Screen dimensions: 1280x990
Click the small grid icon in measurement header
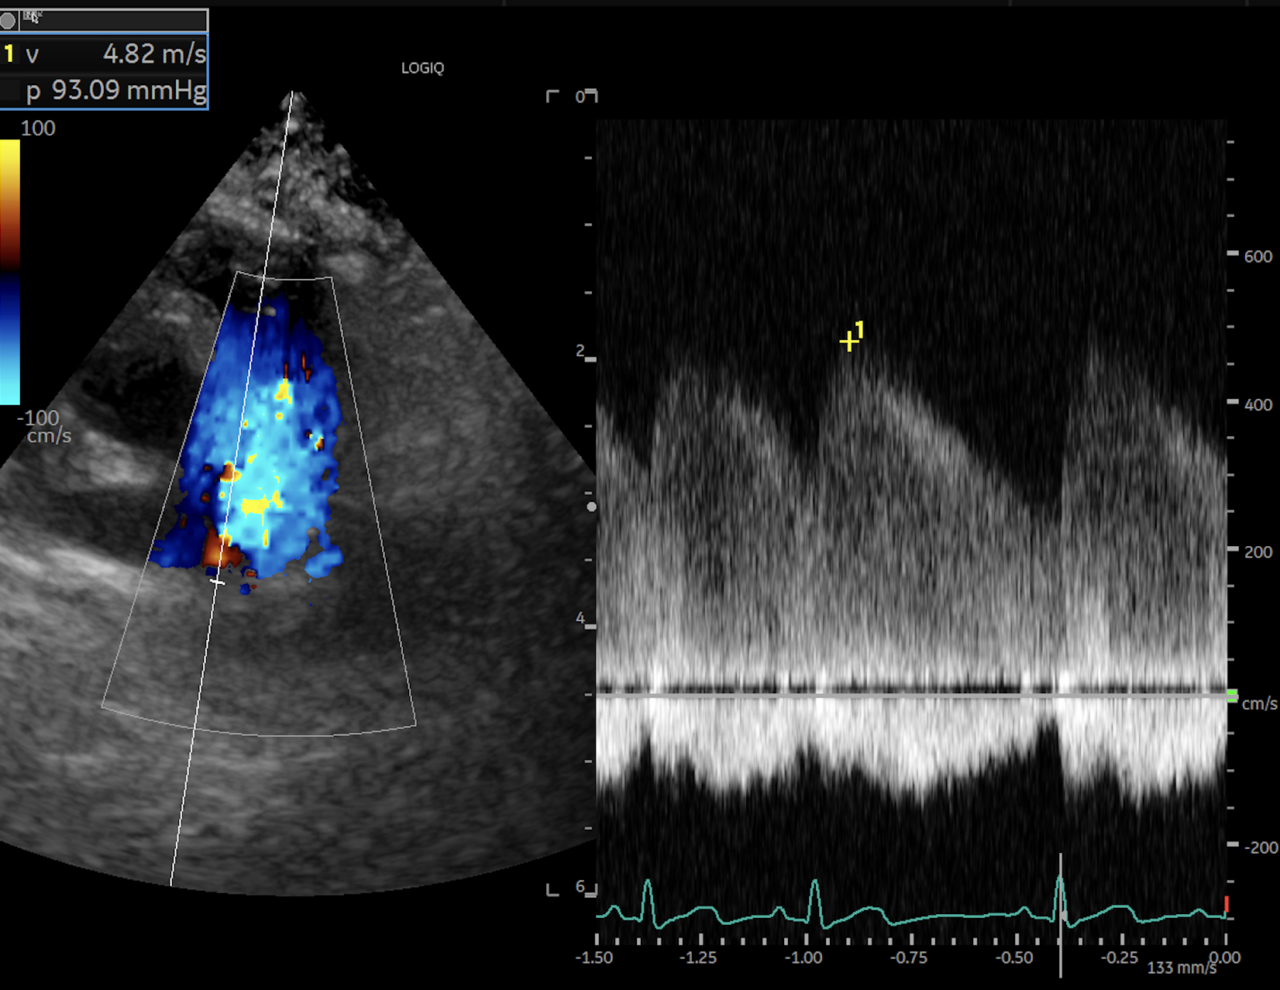29,17
